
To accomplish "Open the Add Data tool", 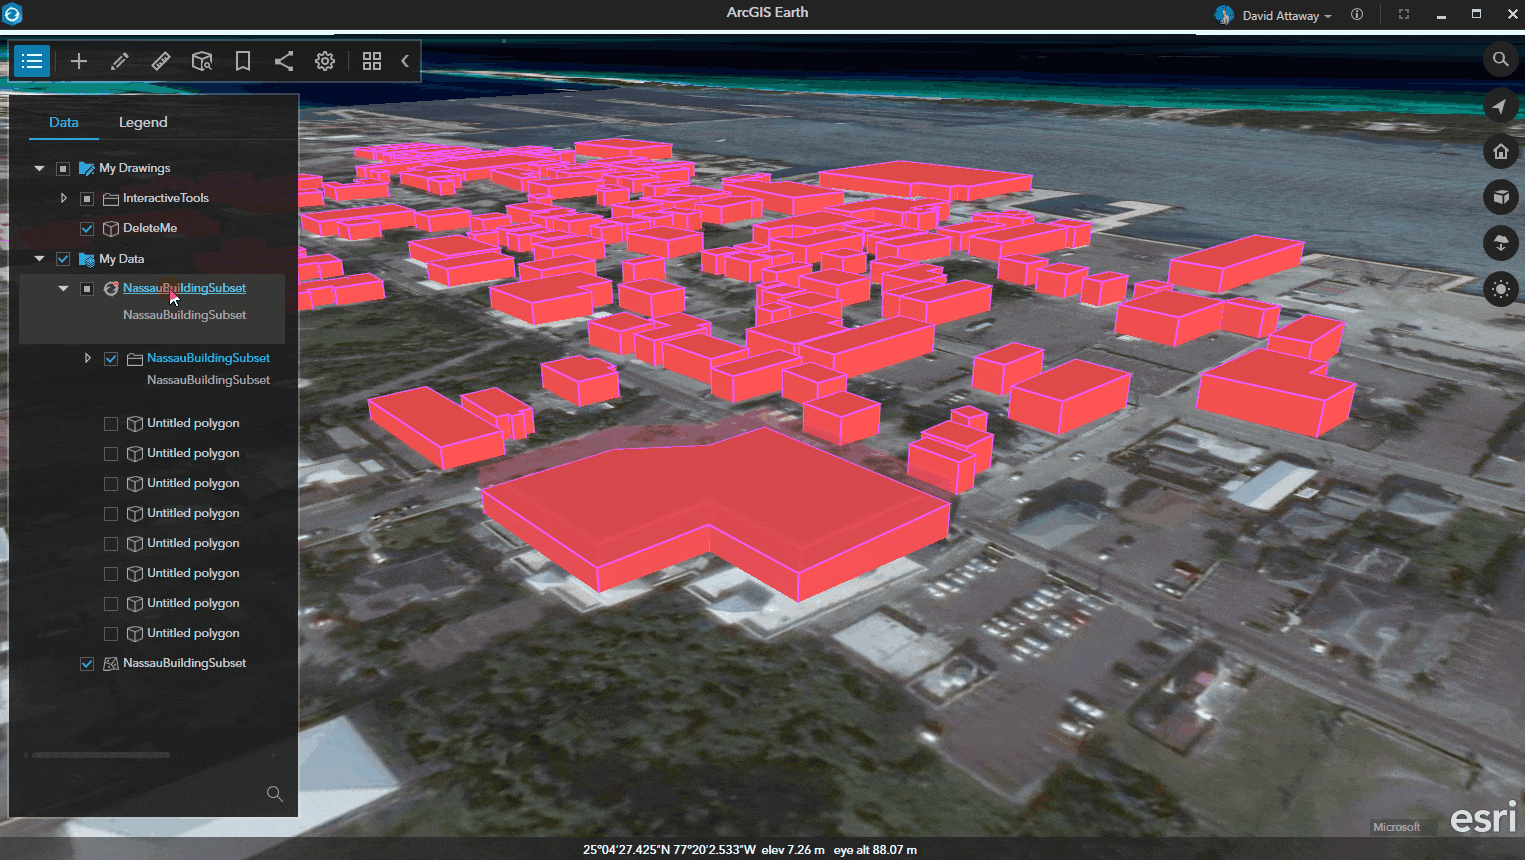I will (78, 61).
